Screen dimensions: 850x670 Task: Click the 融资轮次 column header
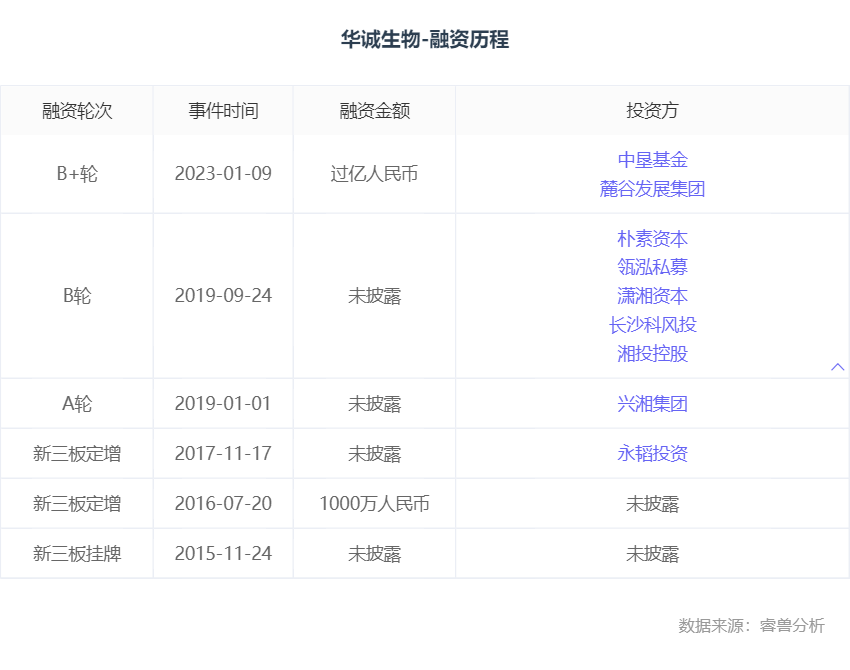pos(77,111)
